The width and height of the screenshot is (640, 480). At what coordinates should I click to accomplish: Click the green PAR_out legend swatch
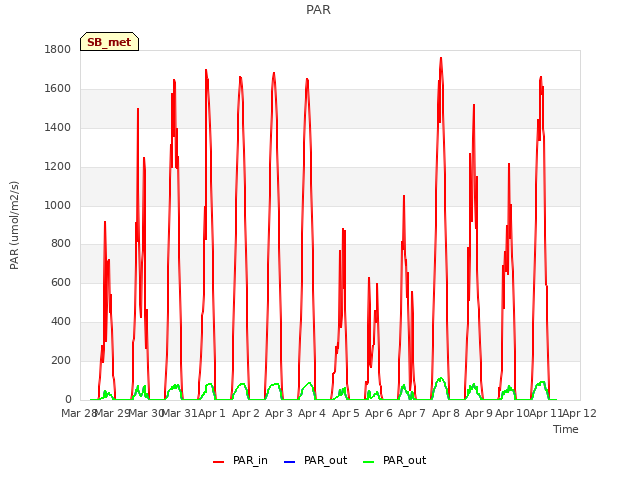(x=369, y=462)
